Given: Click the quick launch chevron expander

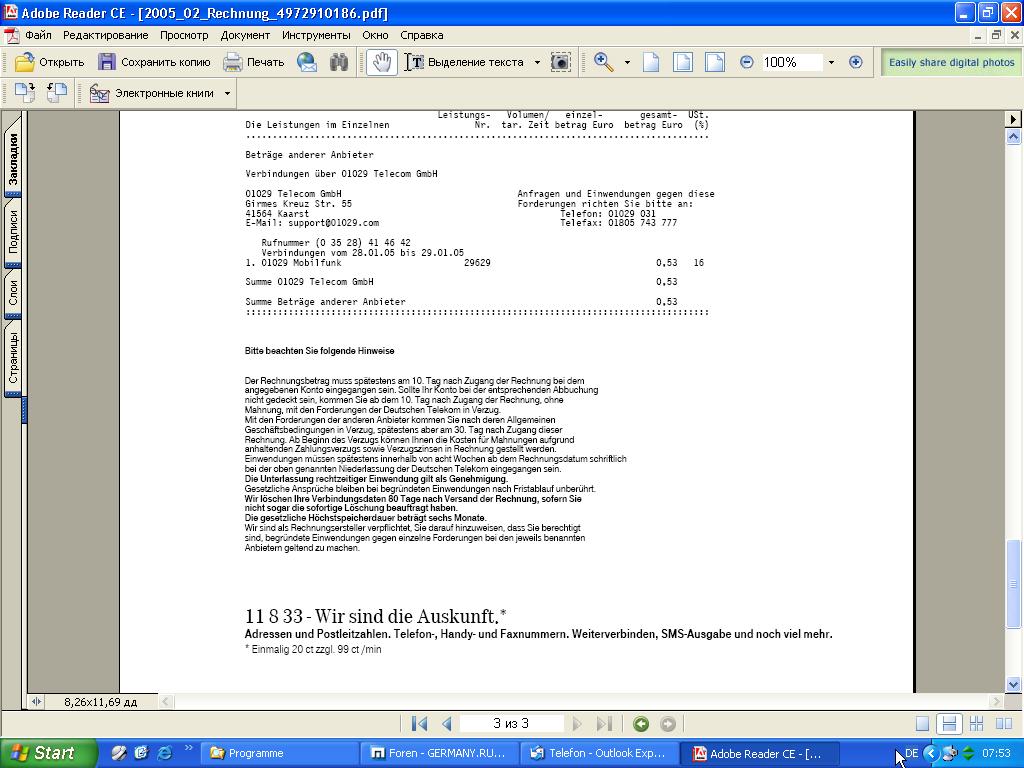Looking at the screenshot, I should 189,748.
